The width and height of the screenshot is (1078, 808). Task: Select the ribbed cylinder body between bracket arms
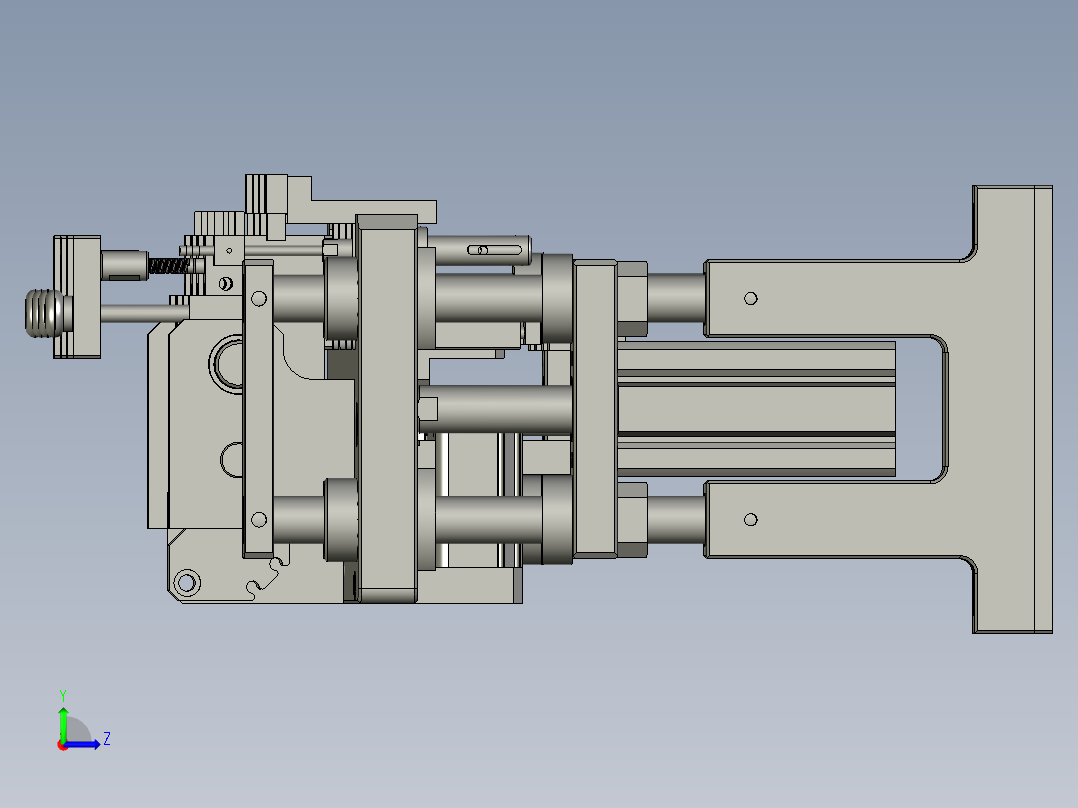tap(756, 409)
